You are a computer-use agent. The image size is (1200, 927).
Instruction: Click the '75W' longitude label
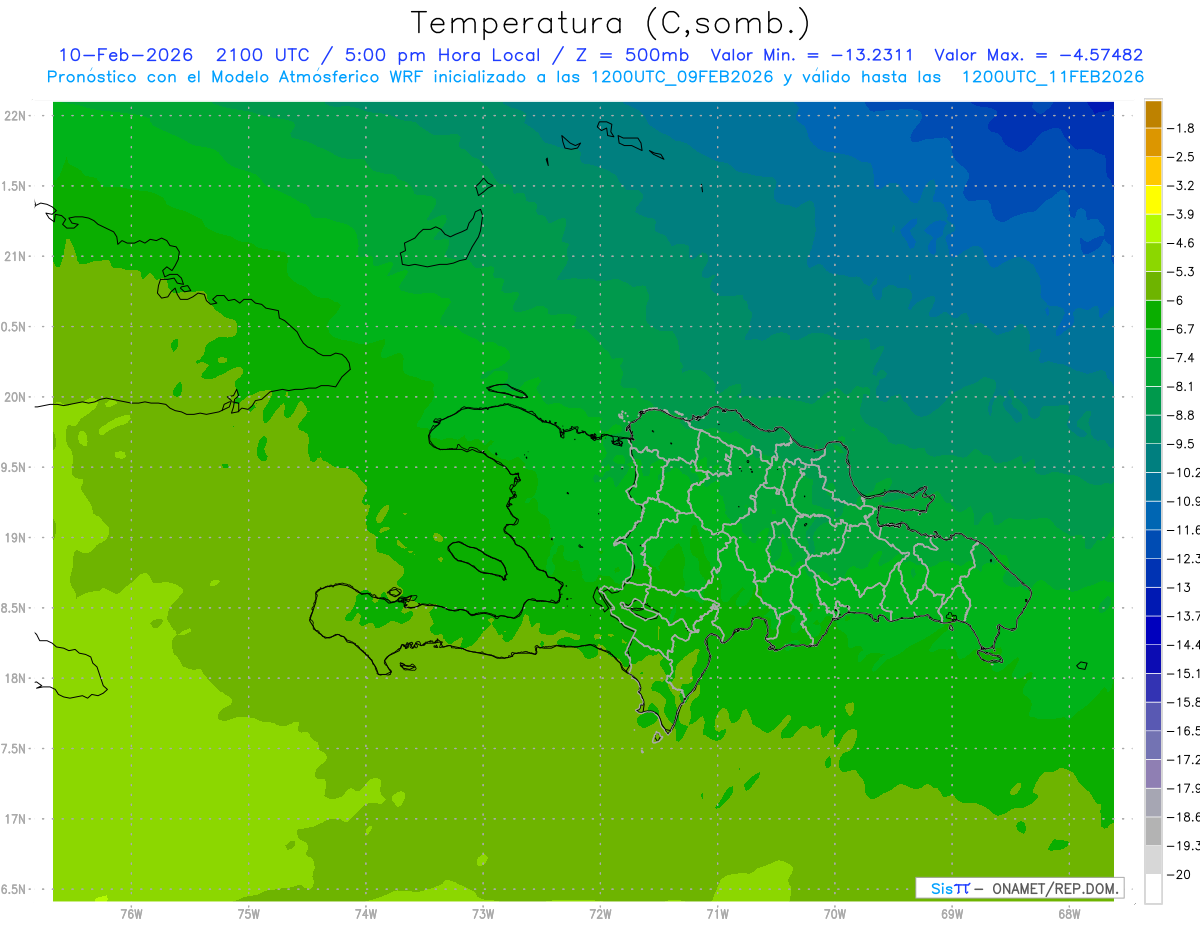coord(249,914)
